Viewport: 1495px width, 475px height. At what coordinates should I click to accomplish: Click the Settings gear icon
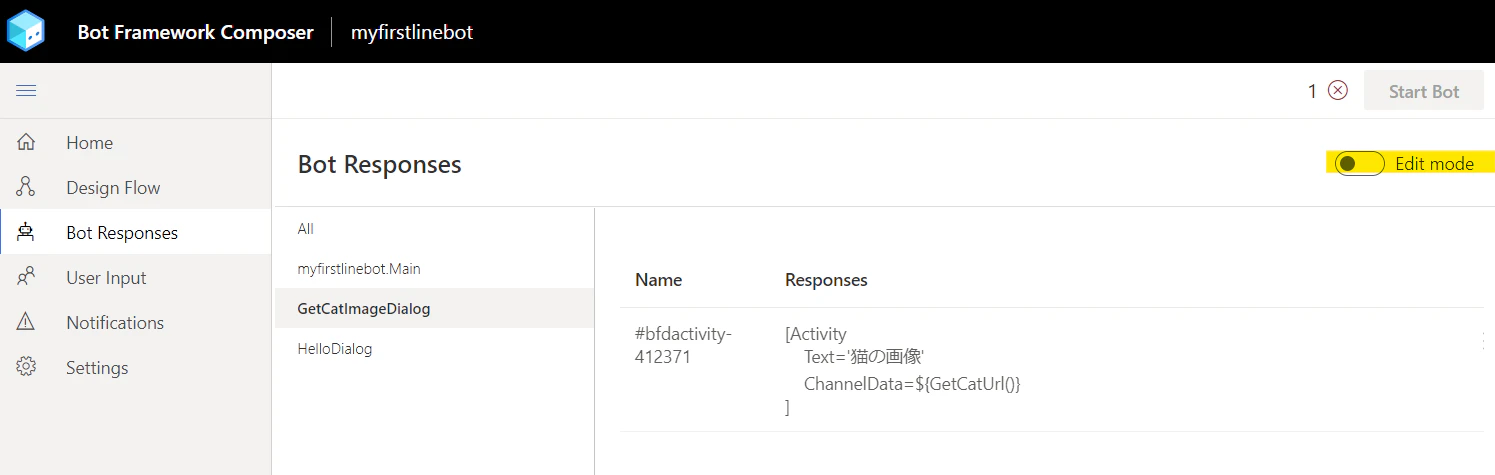click(26, 367)
